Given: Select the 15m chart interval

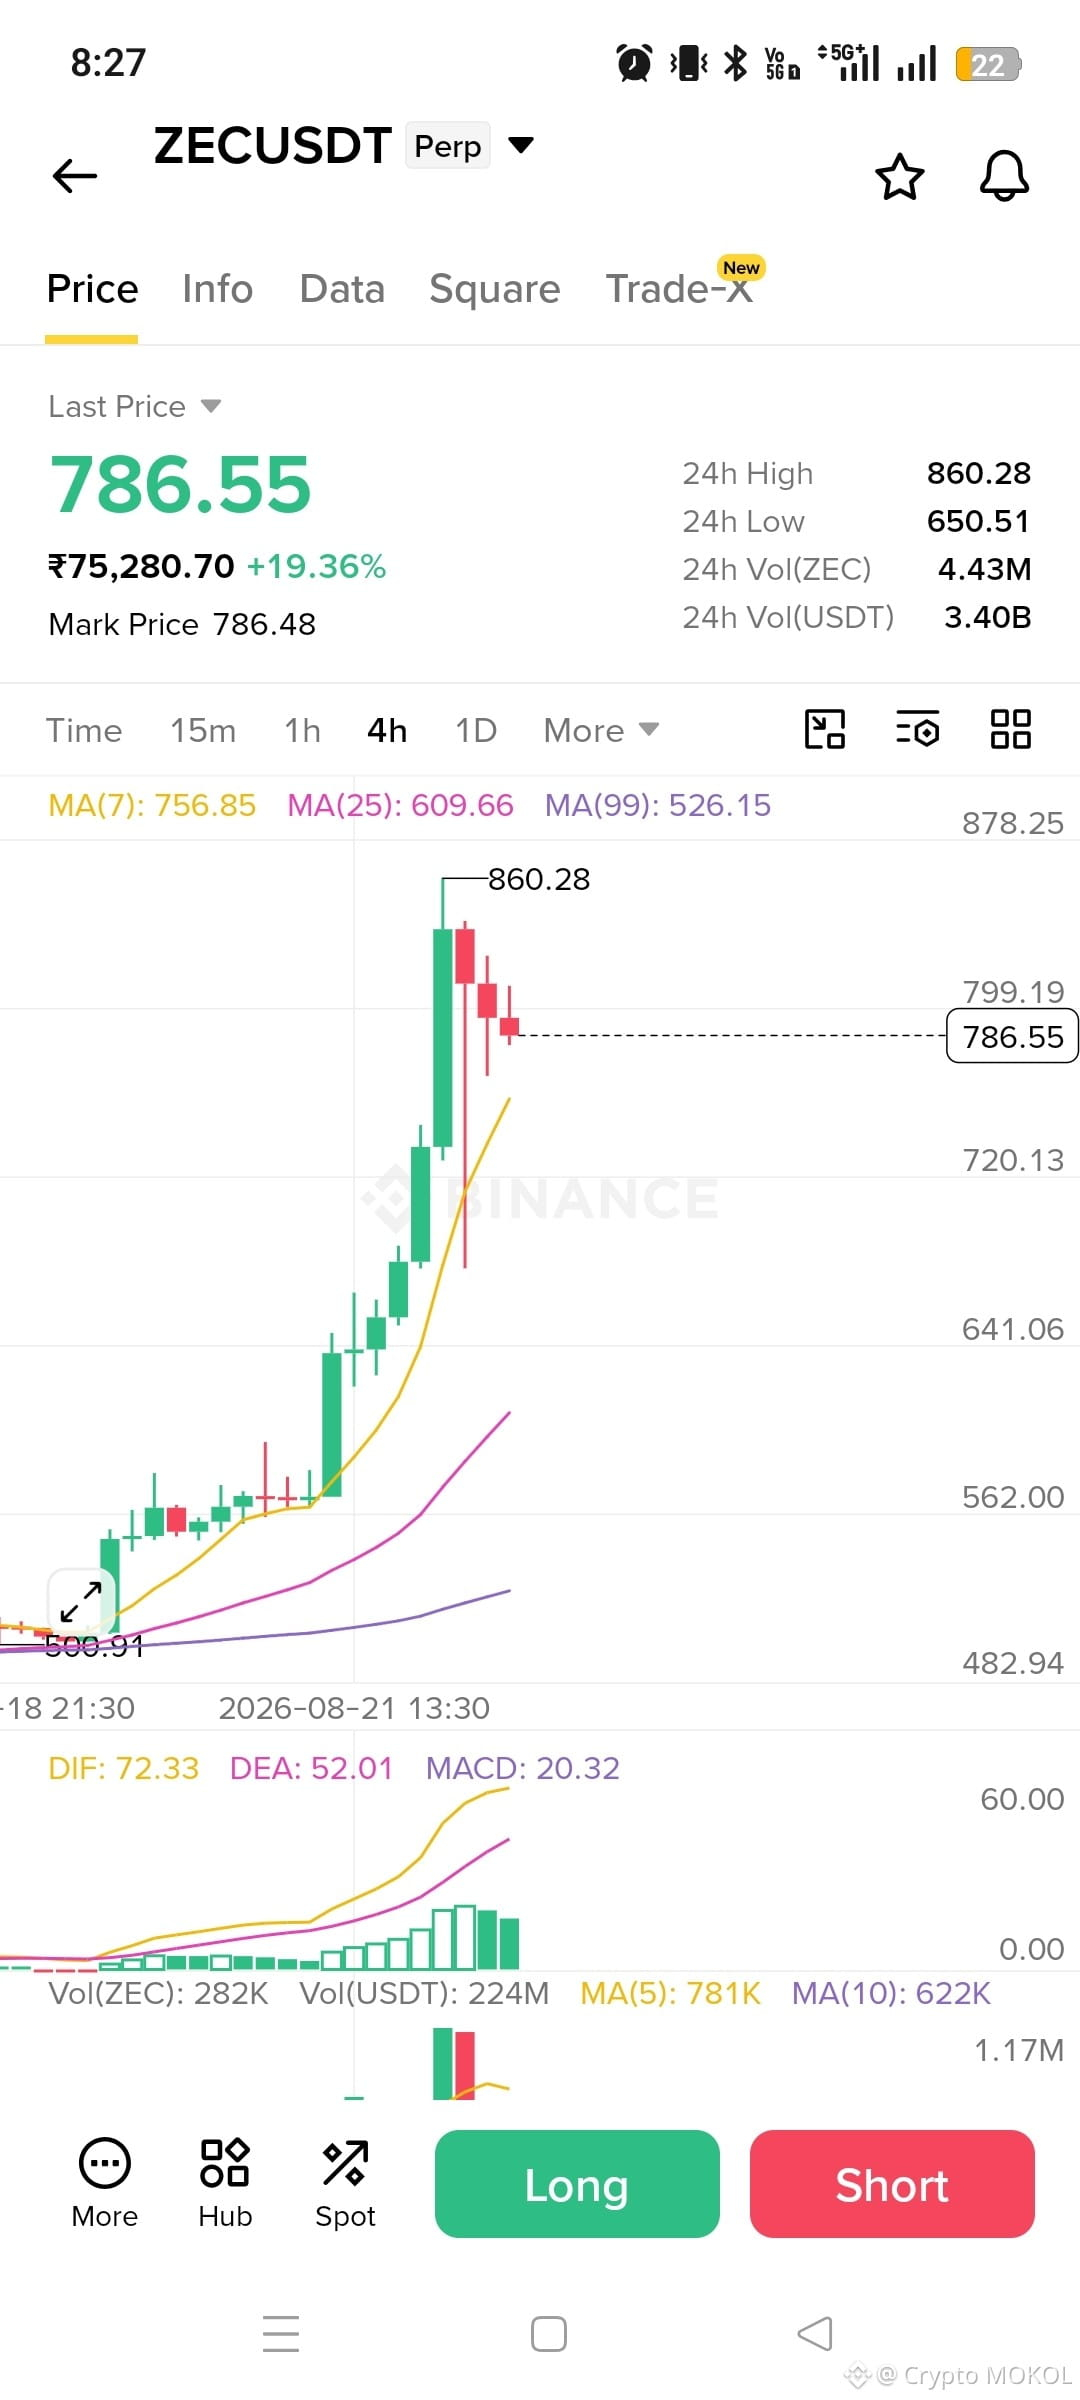Looking at the screenshot, I should coord(203,730).
